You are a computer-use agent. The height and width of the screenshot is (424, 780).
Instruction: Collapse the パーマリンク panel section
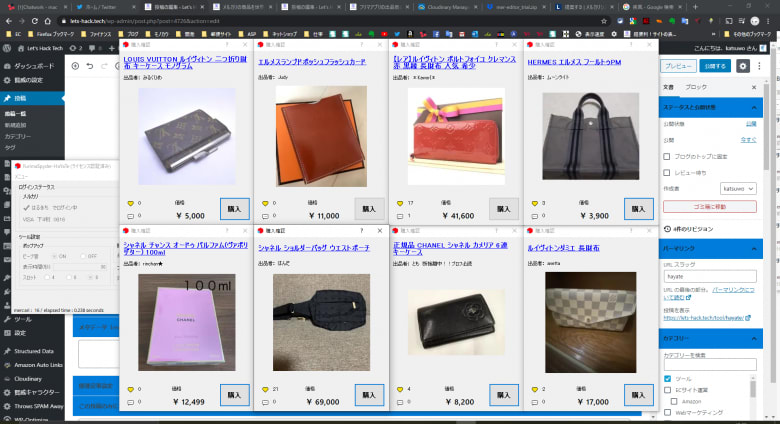[x=711, y=248]
